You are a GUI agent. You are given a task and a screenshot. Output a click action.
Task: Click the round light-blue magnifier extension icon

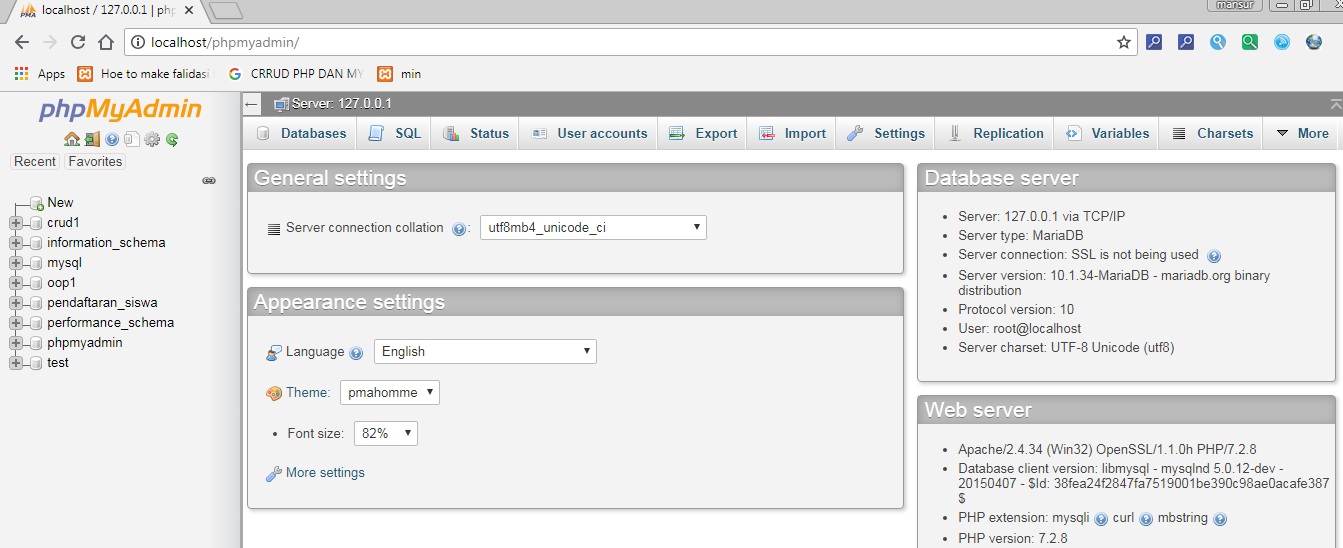click(1218, 42)
